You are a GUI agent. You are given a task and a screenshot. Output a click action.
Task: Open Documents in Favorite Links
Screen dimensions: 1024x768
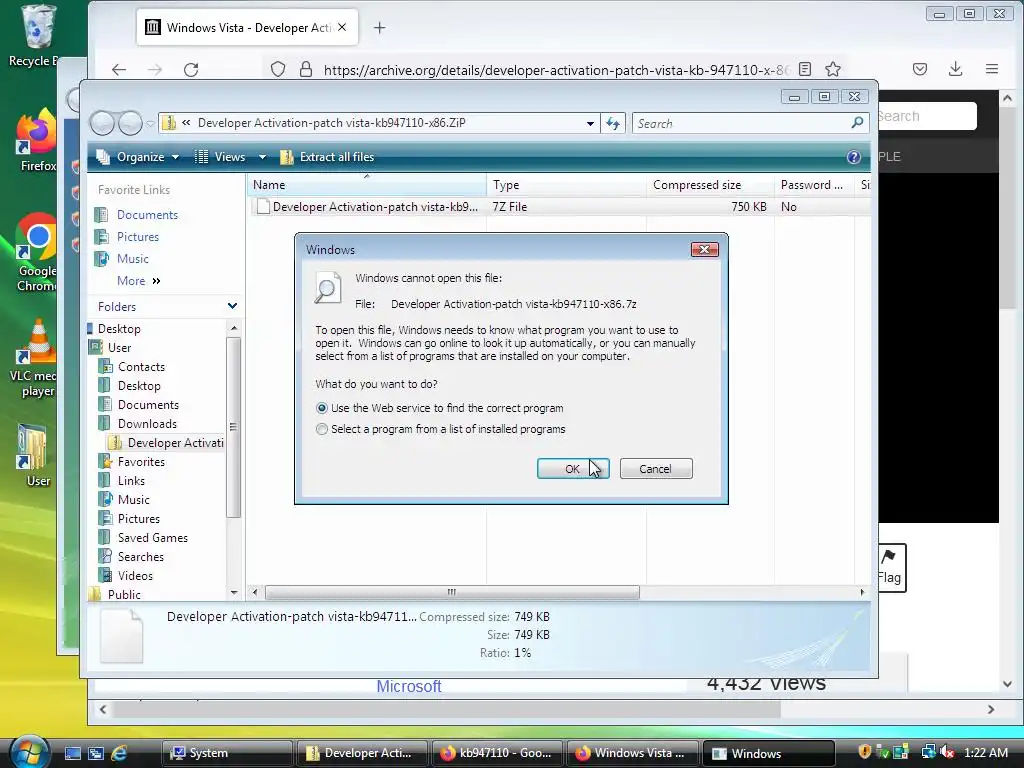point(147,215)
